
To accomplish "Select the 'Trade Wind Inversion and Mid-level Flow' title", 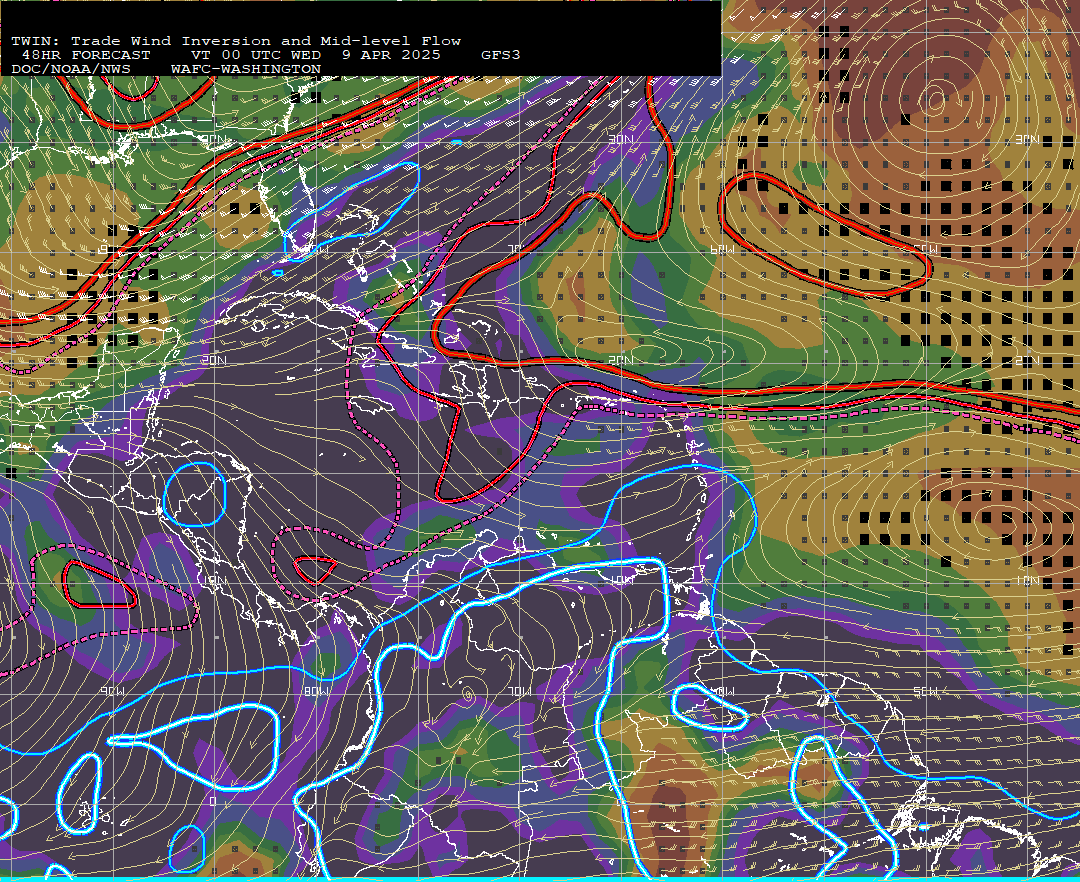I will point(267,41).
